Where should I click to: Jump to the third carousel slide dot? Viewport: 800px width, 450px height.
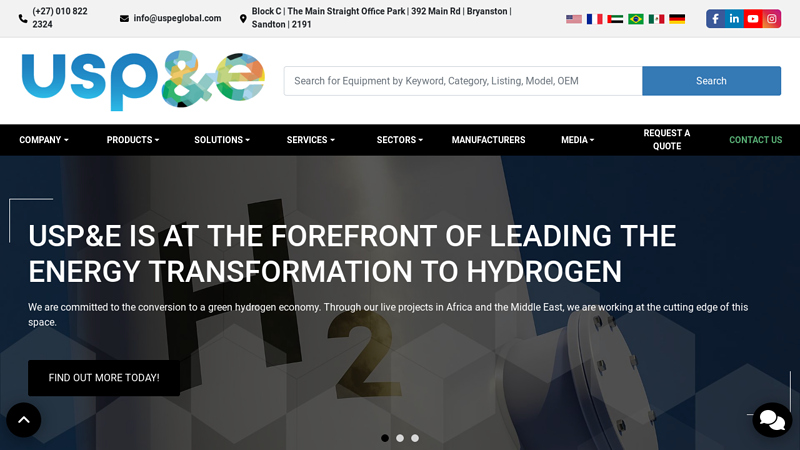coord(415,438)
